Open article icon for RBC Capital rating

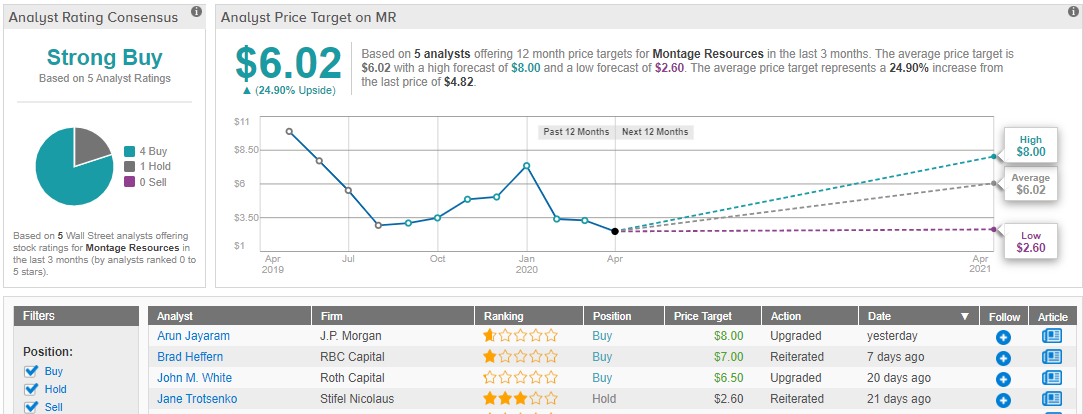1051,358
